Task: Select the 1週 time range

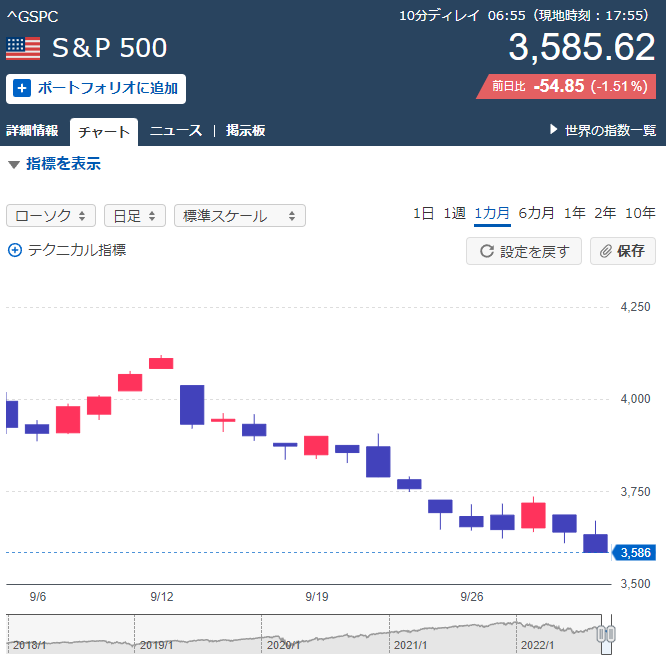Action: click(x=454, y=213)
